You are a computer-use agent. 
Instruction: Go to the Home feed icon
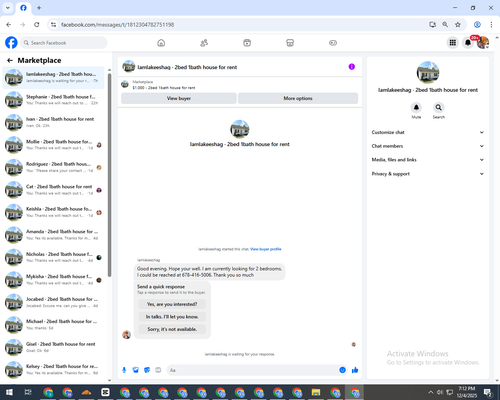pos(161,43)
